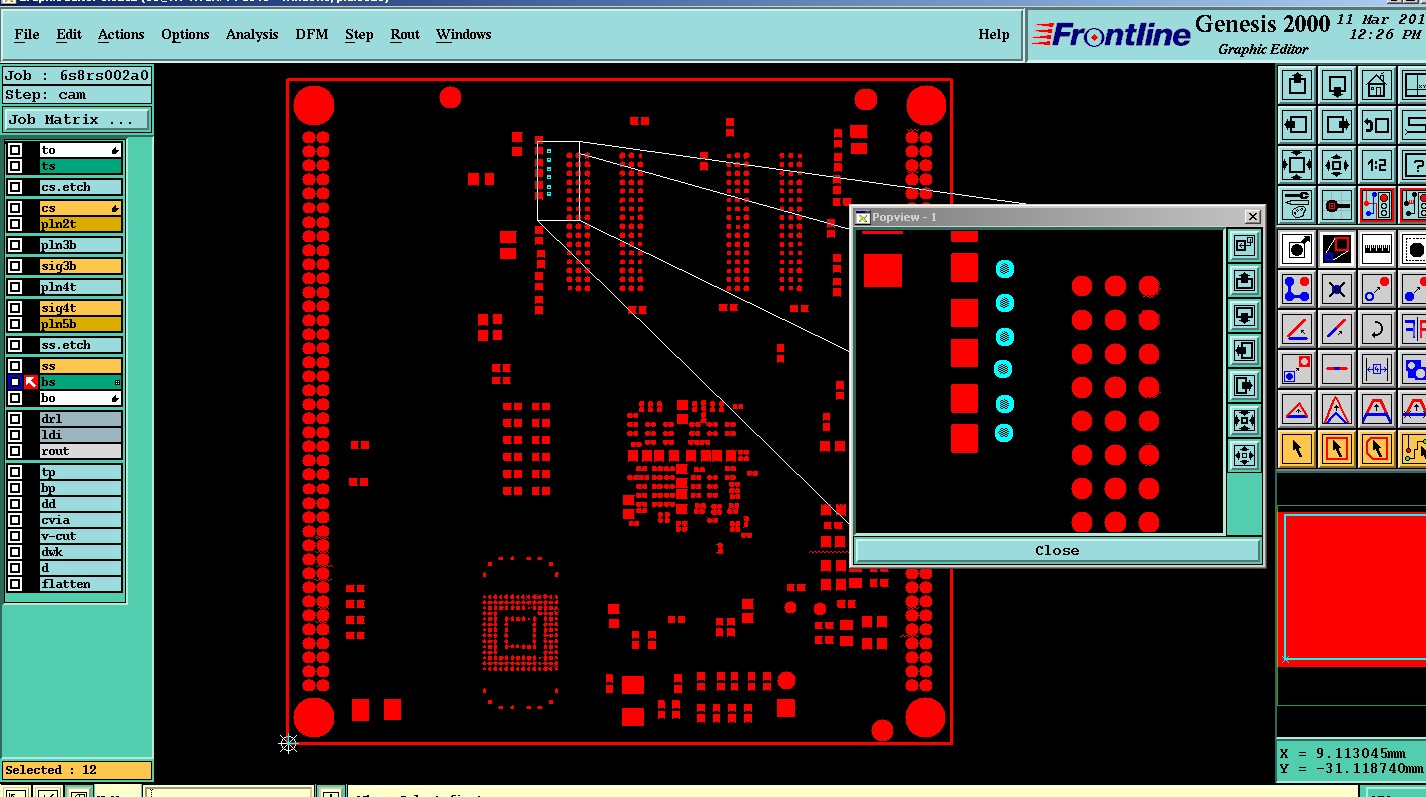Click the pan right arrow icon
The width and height of the screenshot is (1426, 797).
pyautogui.click(x=1337, y=125)
